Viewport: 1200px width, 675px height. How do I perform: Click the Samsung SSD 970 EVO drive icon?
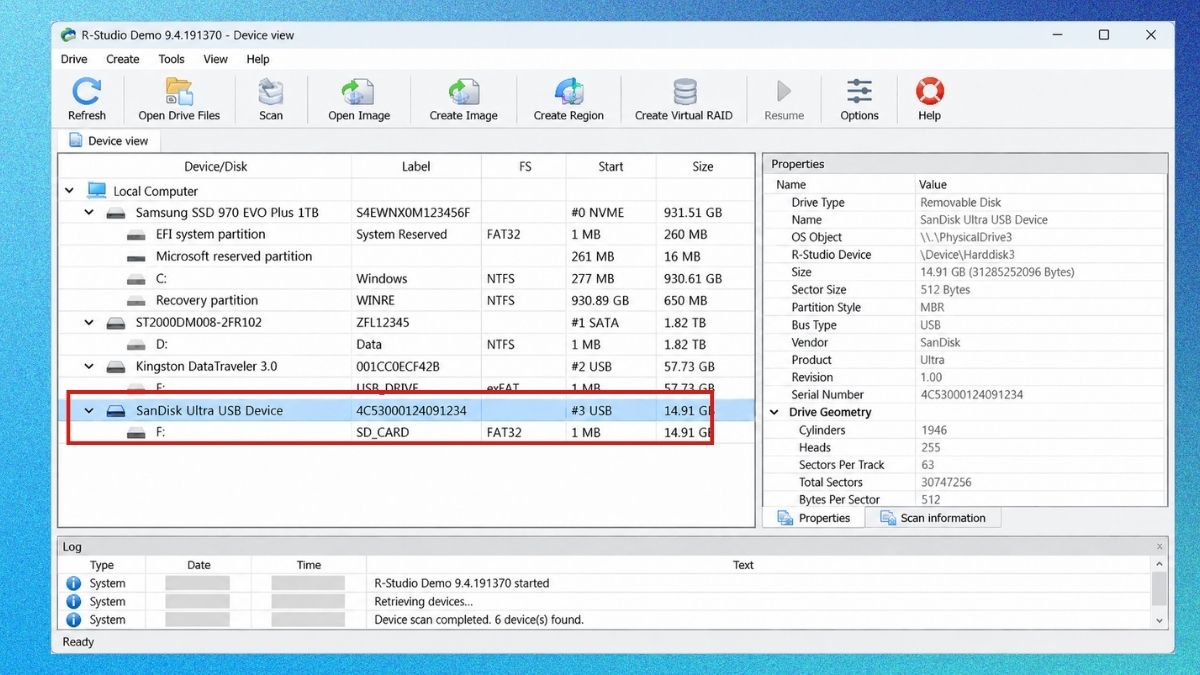coord(117,213)
